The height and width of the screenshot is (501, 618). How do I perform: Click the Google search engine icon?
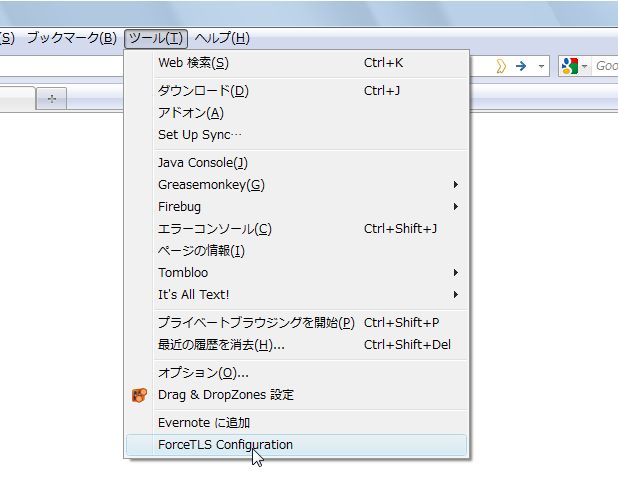coord(570,66)
